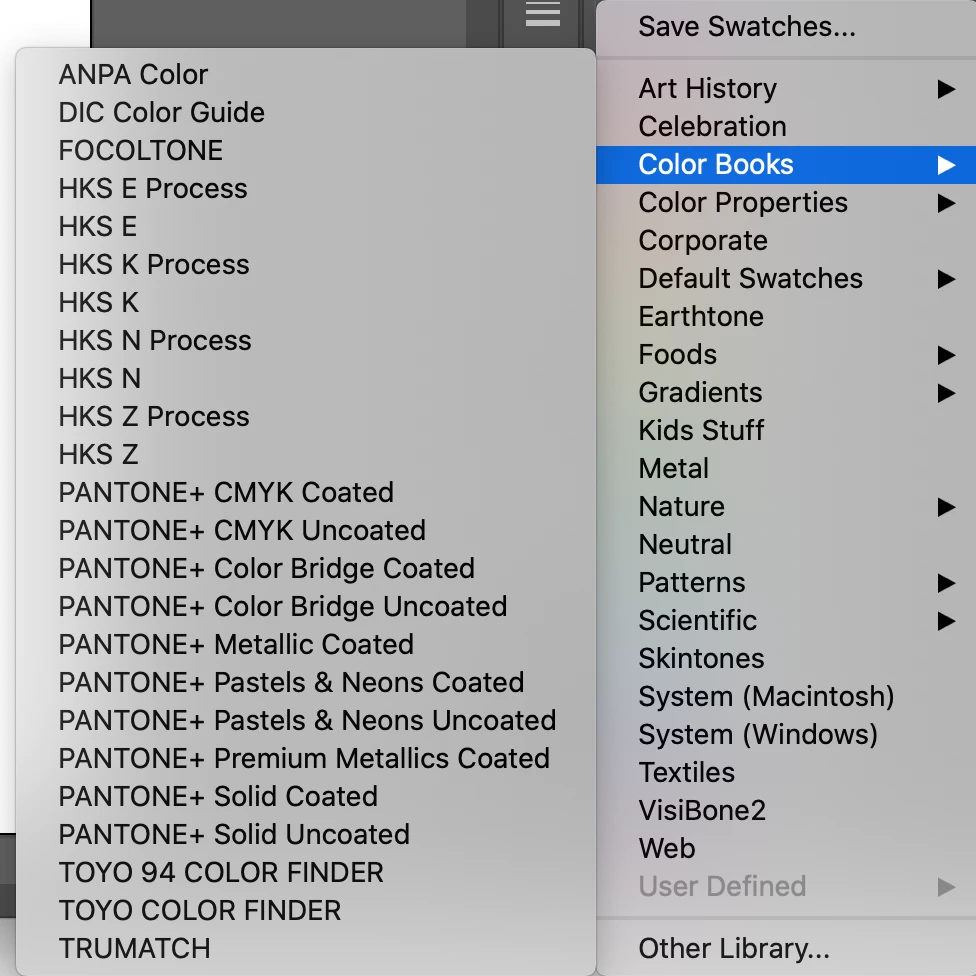Image resolution: width=976 pixels, height=976 pixels.
Task: Open the Gradients submenu
Action: 786,393
